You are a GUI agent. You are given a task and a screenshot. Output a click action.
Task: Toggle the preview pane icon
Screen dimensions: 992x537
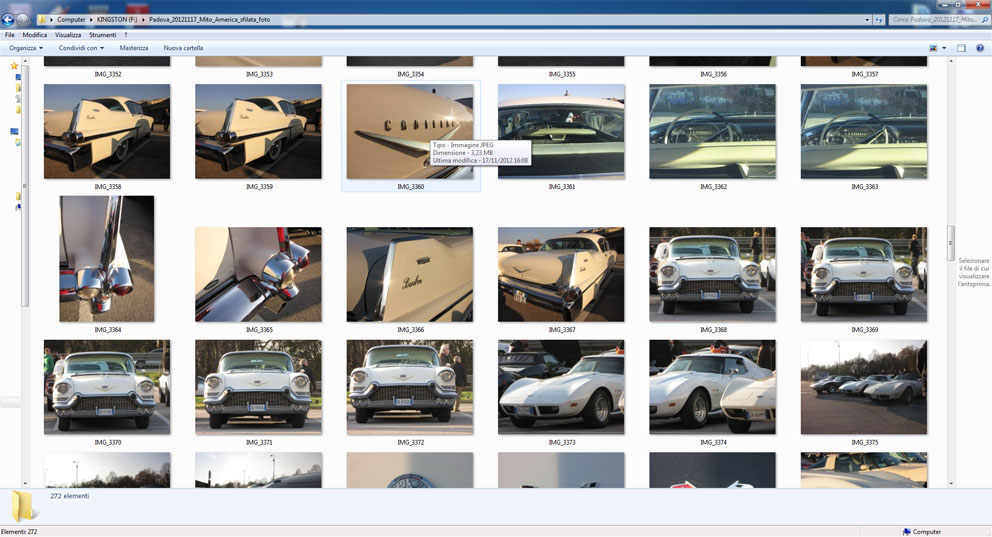tap(961, 48)
